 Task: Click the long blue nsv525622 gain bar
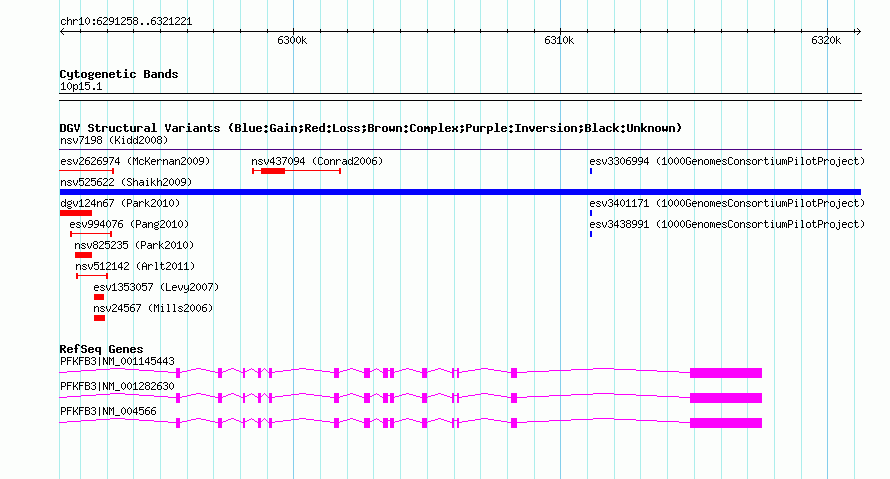[460, 192]
